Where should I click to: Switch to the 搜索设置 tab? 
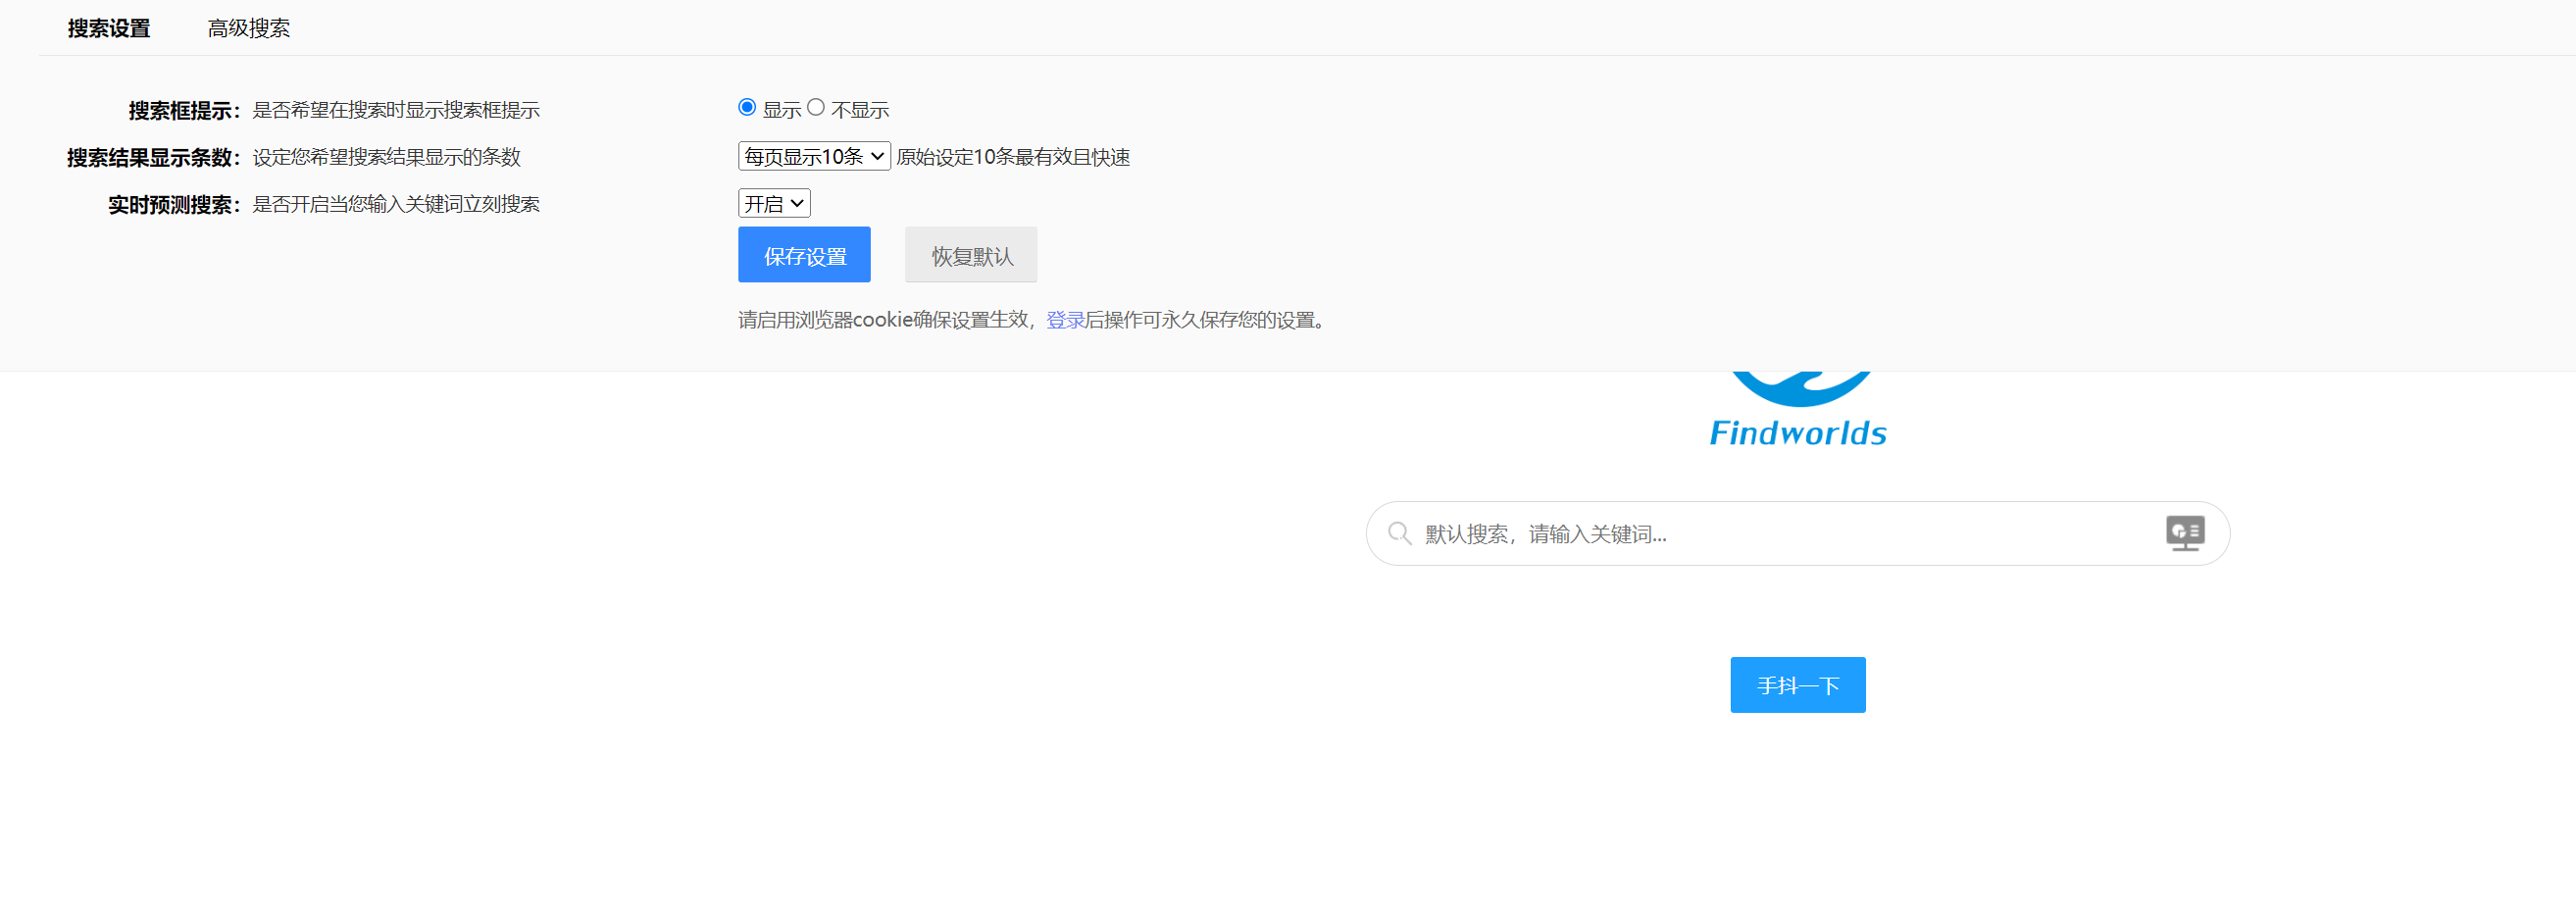click(109, 28)
